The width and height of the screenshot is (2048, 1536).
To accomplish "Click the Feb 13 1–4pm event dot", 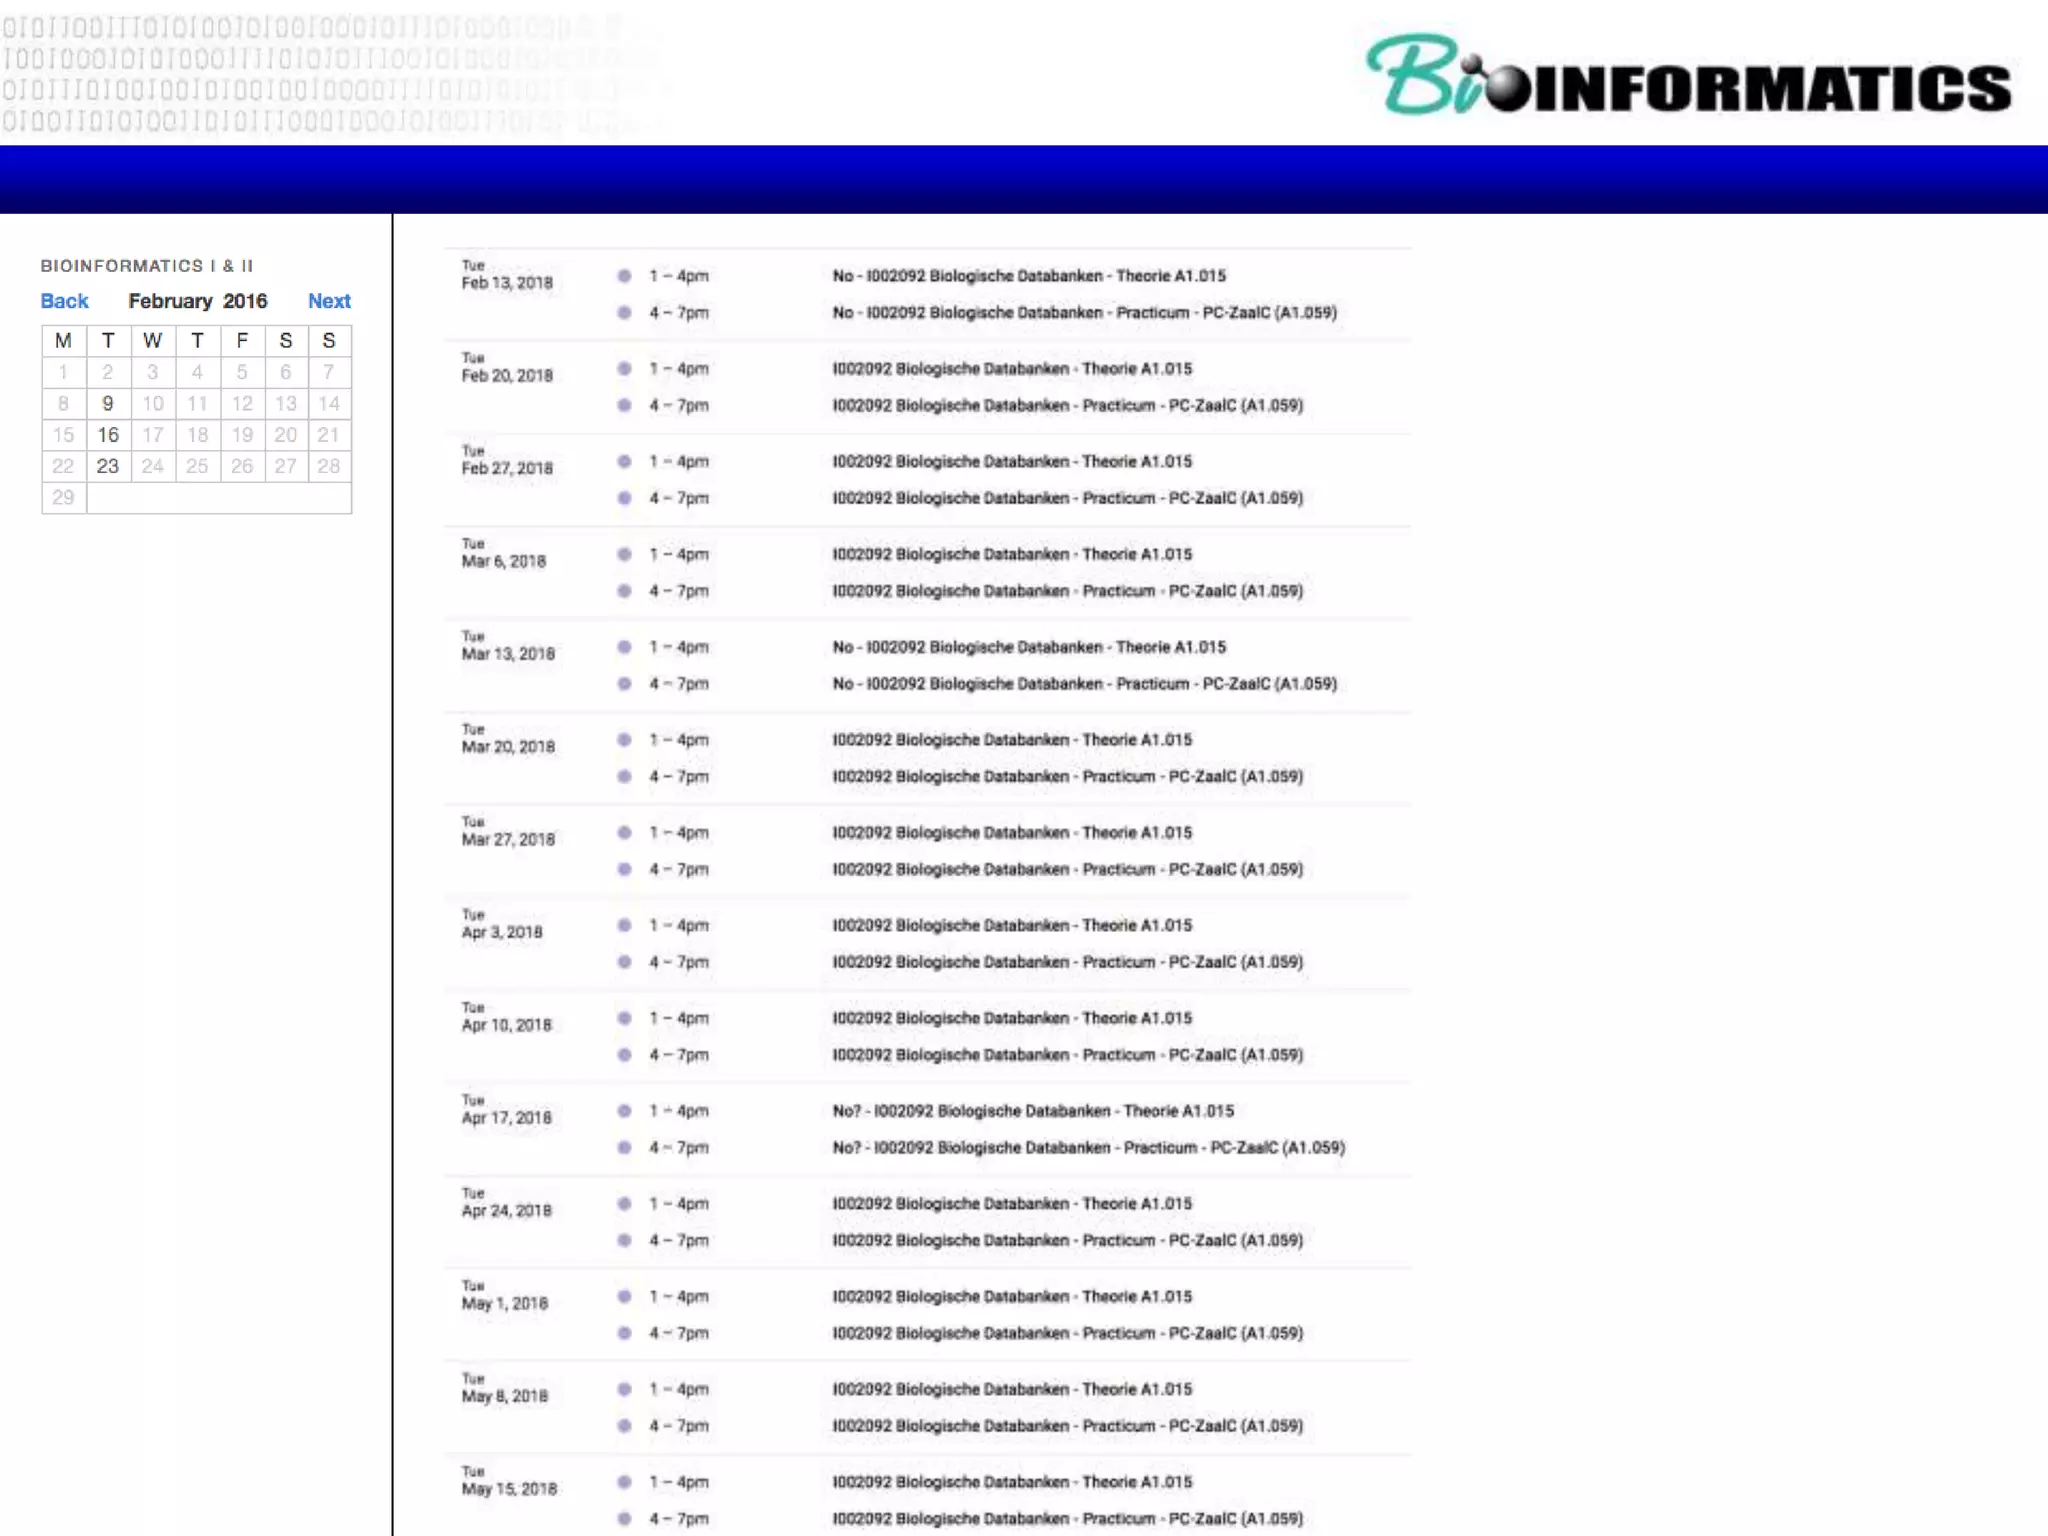I will pyautogui.click(x=624, y=276).
